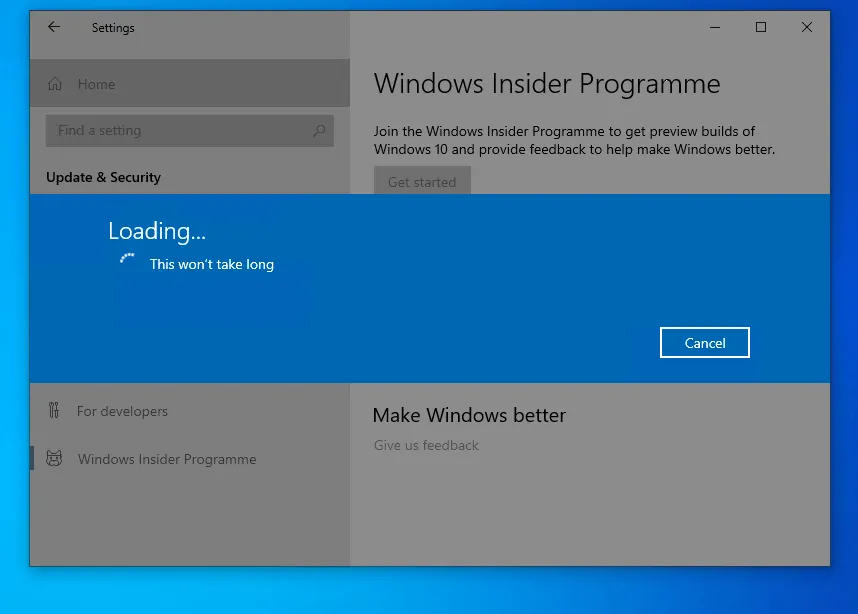The width and height of the screenshot is (858, 614).
Task: Click the Get started button
Action: 422,182
